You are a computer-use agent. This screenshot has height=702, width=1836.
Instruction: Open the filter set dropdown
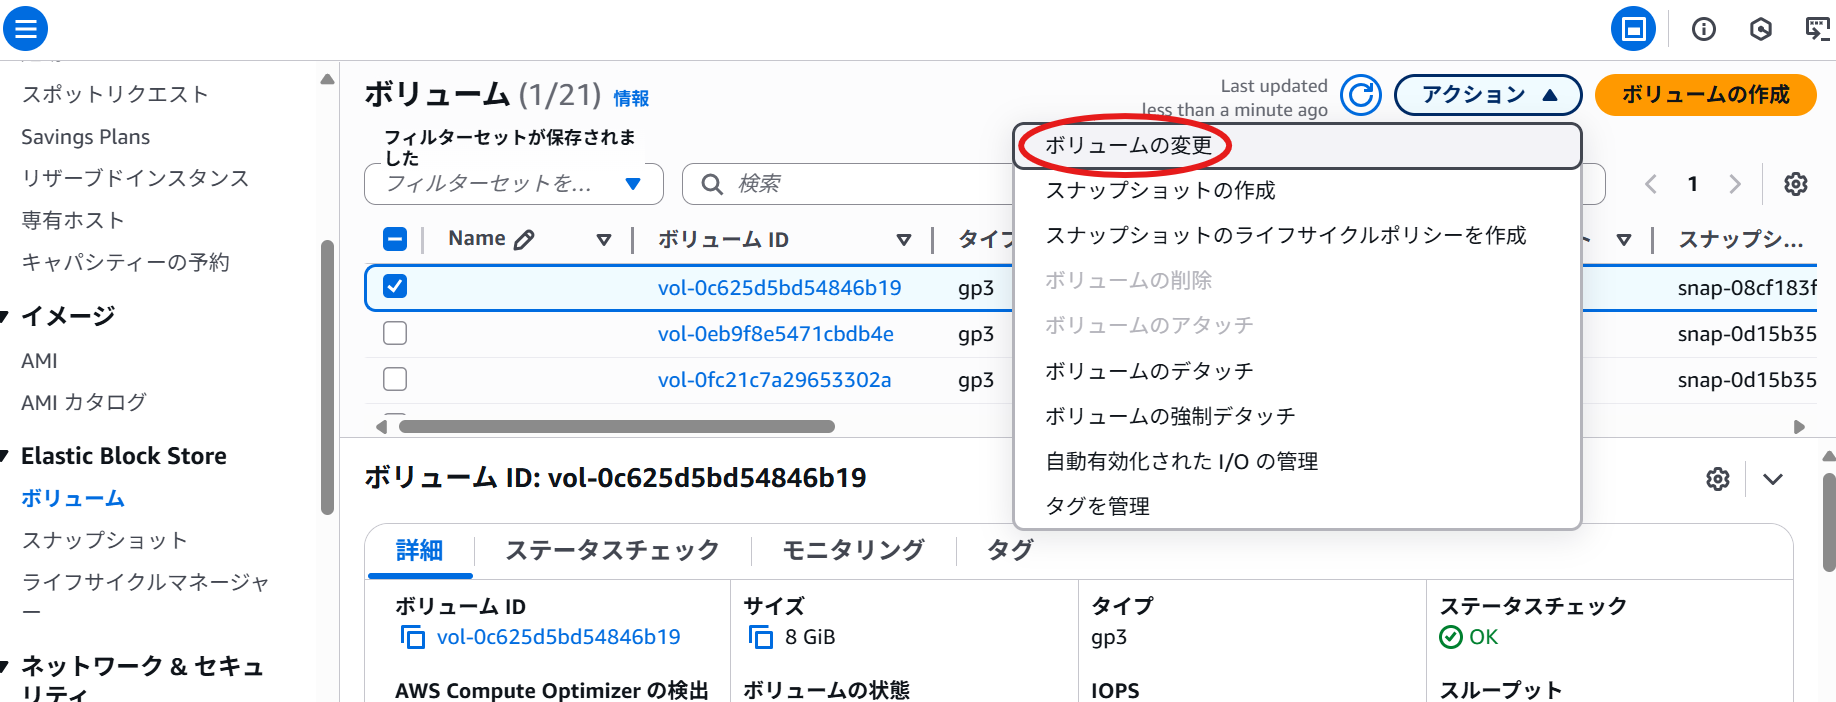[x=514, y=184]
